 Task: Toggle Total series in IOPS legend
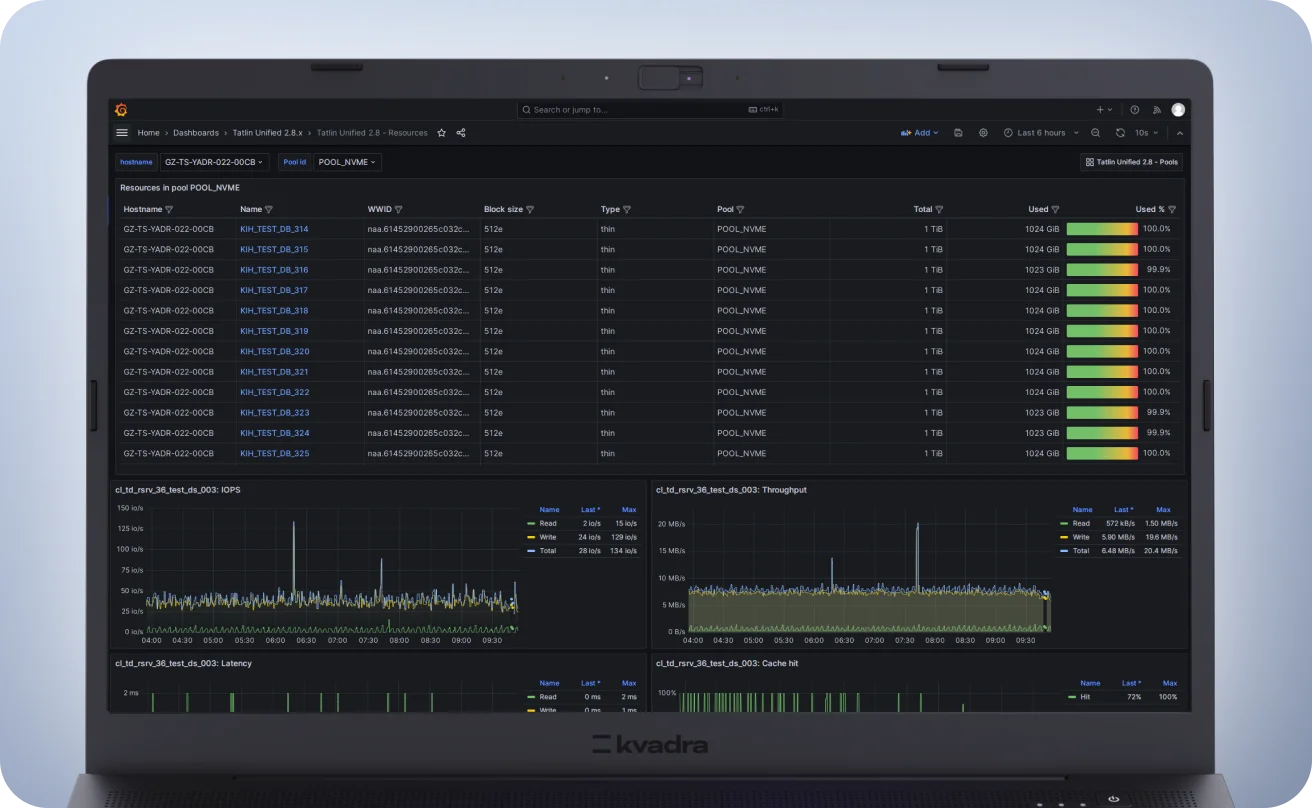pos(548,551)
